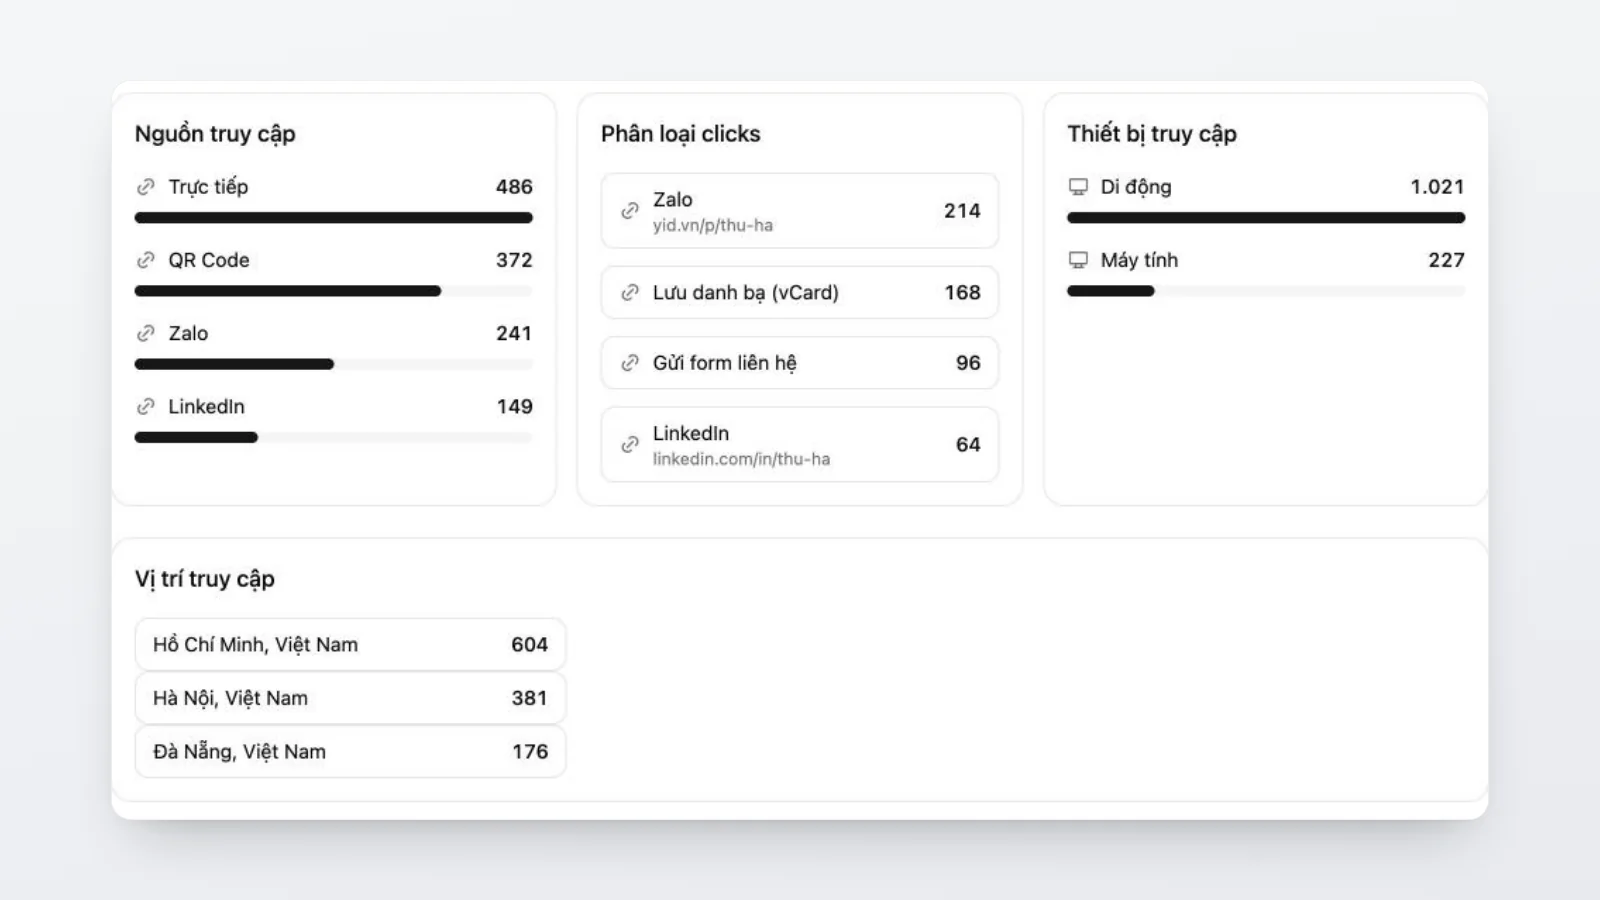Click the Di động progress bar
The image size is (1600, 900).
[x=1265, y=218]
